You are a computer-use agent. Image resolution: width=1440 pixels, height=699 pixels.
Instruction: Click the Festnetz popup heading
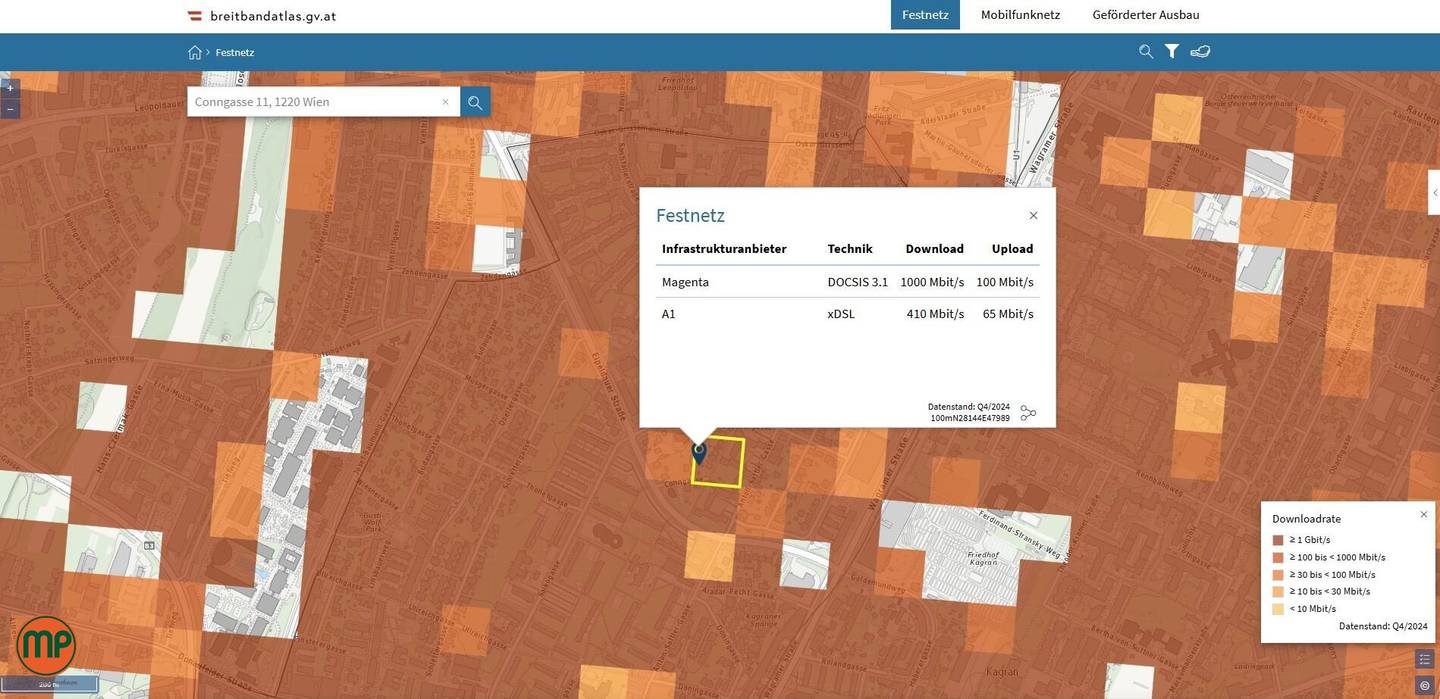[x=690, y=215]
